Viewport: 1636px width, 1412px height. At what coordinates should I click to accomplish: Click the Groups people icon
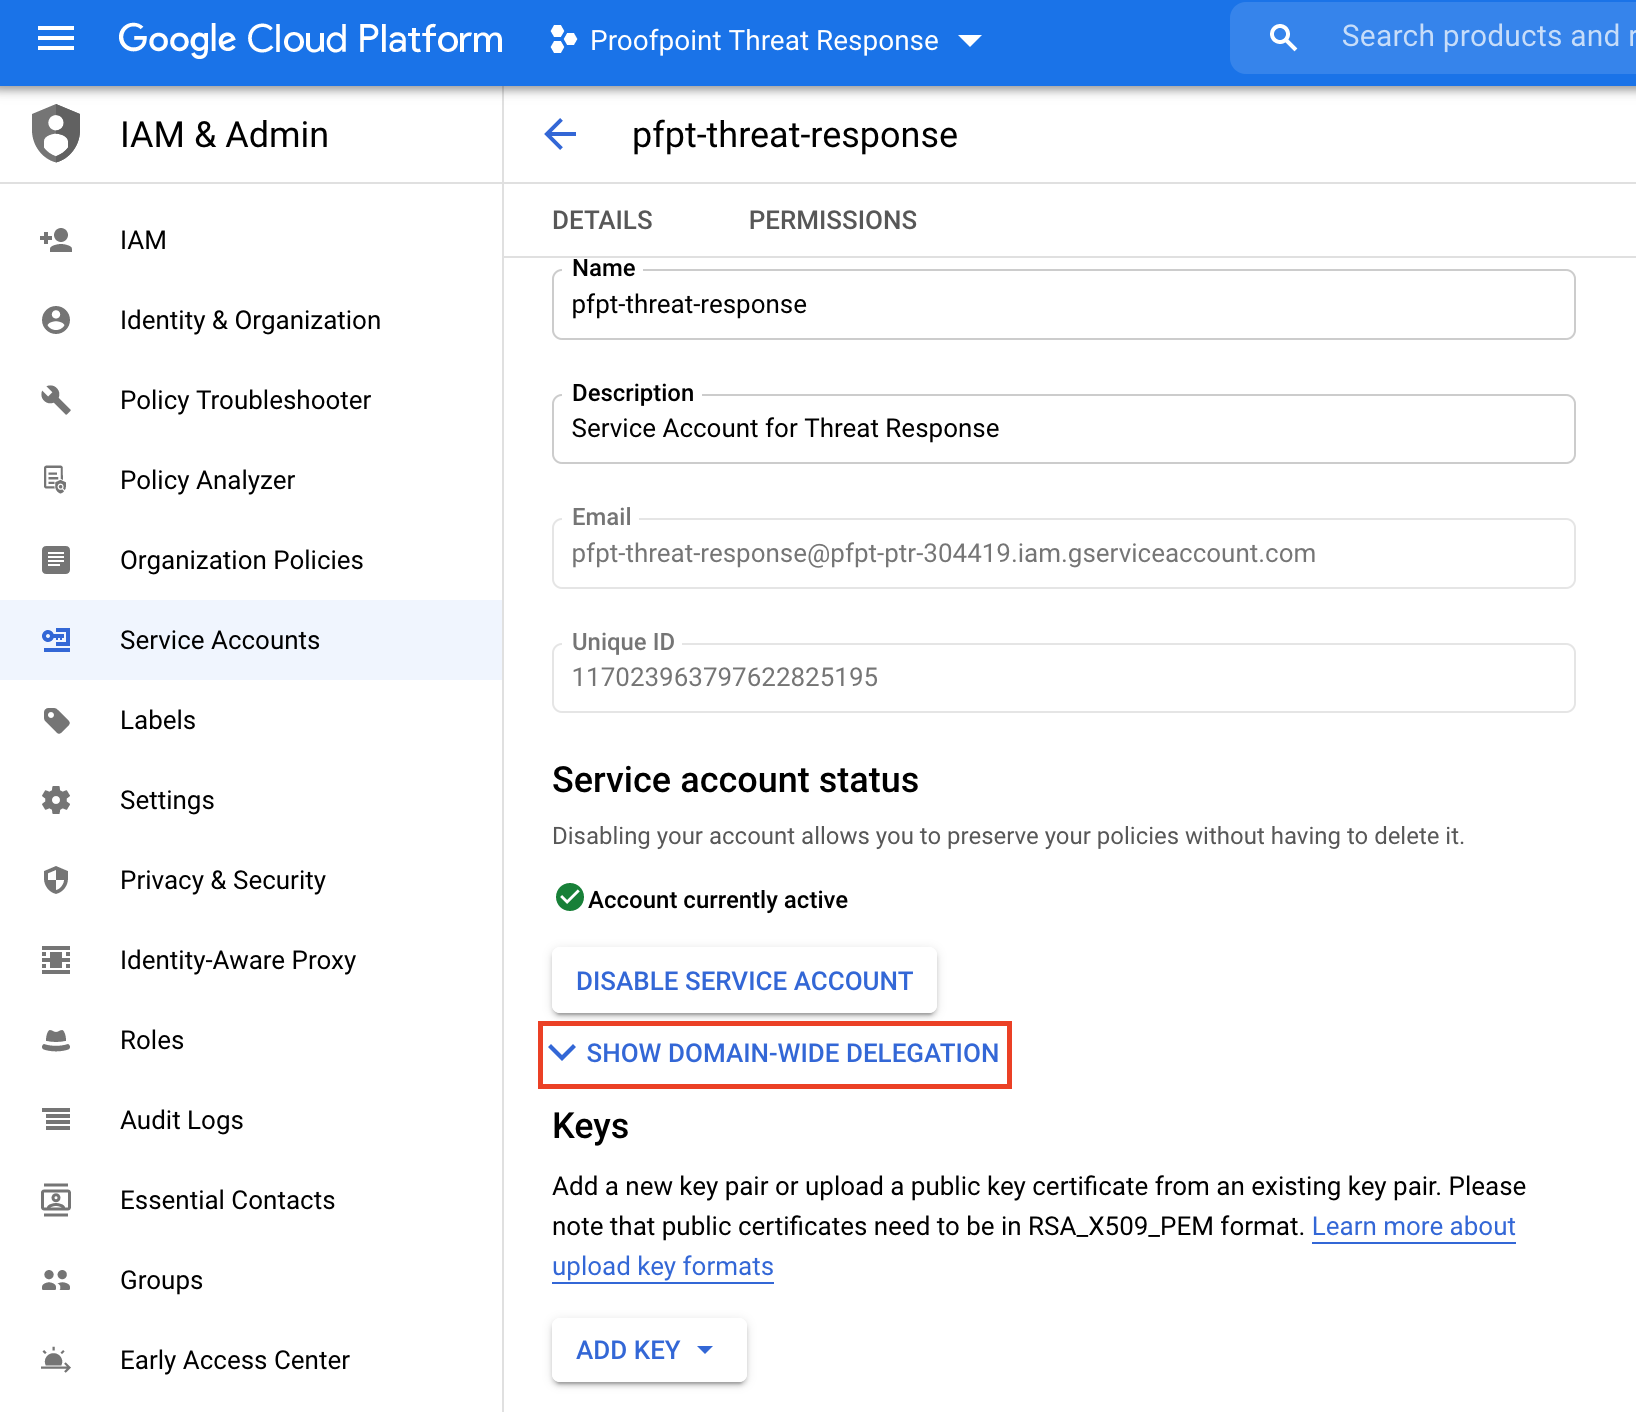click(56, 1280)
